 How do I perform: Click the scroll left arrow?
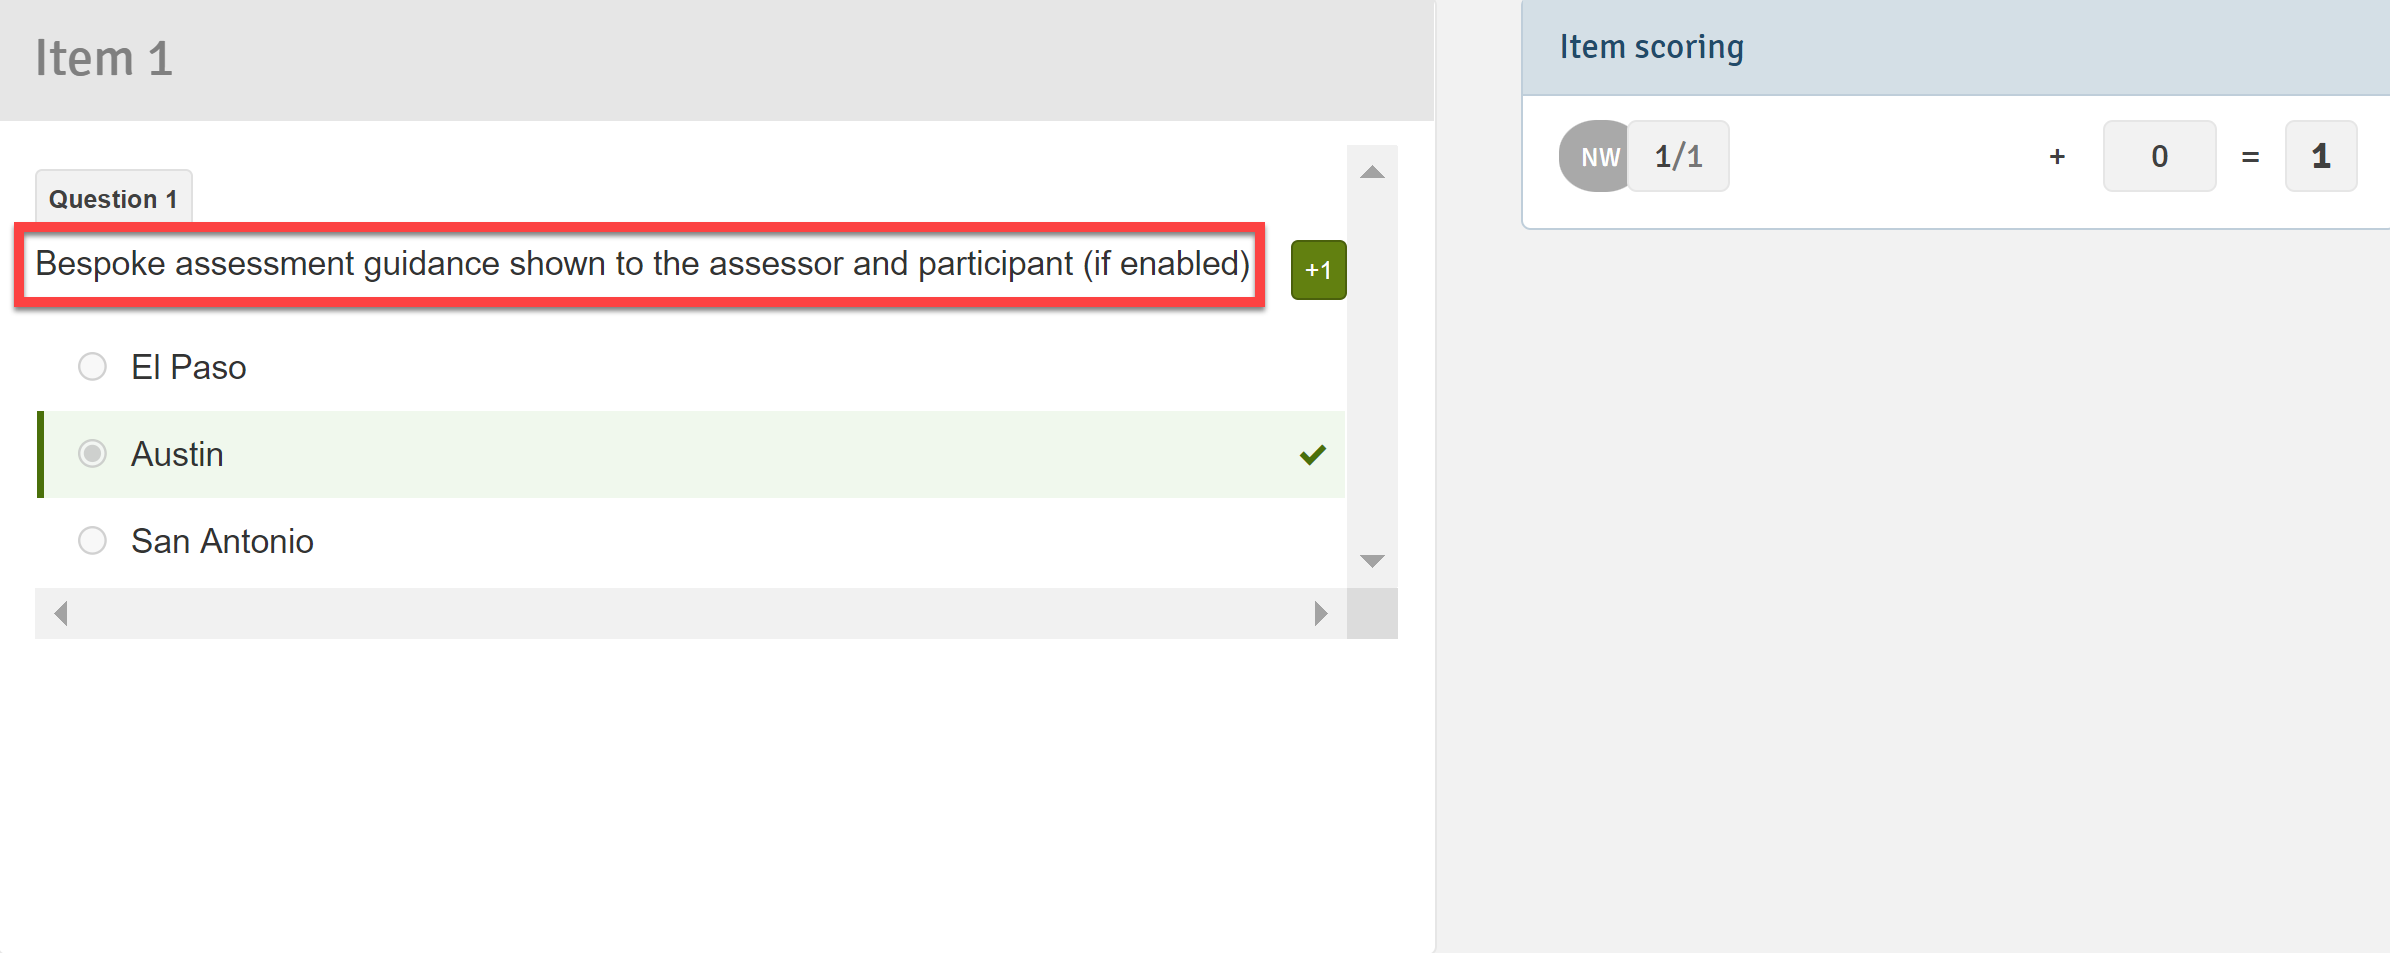pyautogui.click(x=61, y=613)
